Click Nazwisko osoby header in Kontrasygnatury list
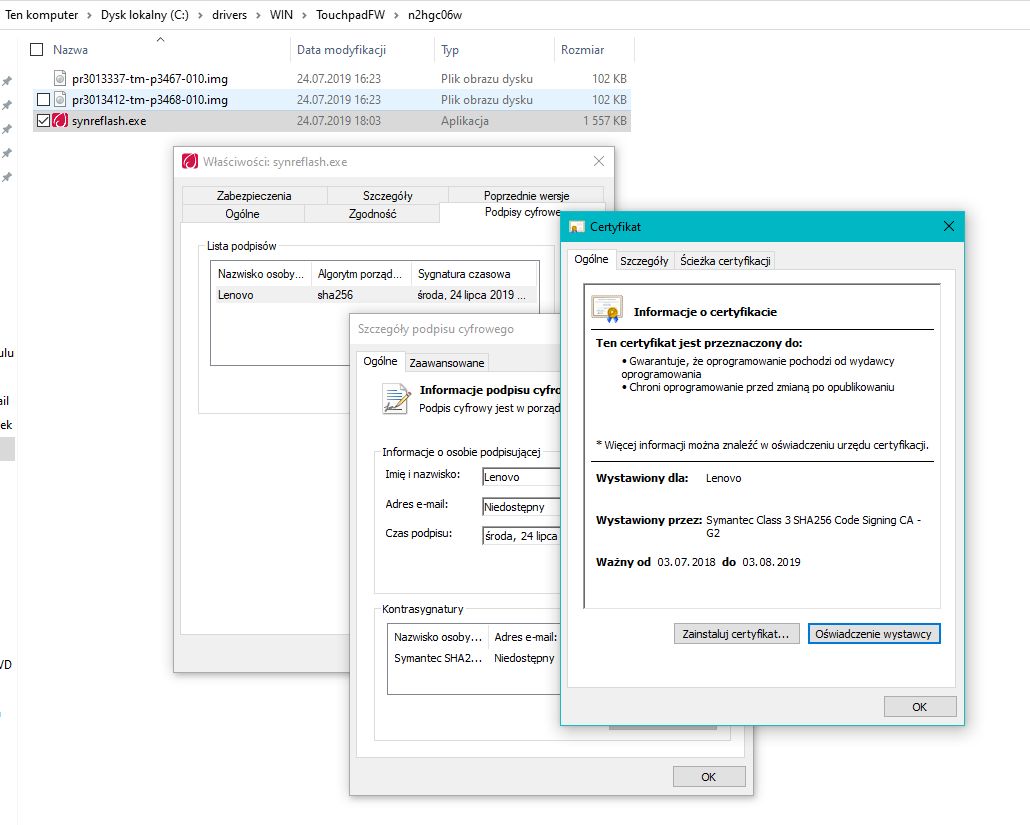Screen dimensions: 1030x825 click(438, 637)
